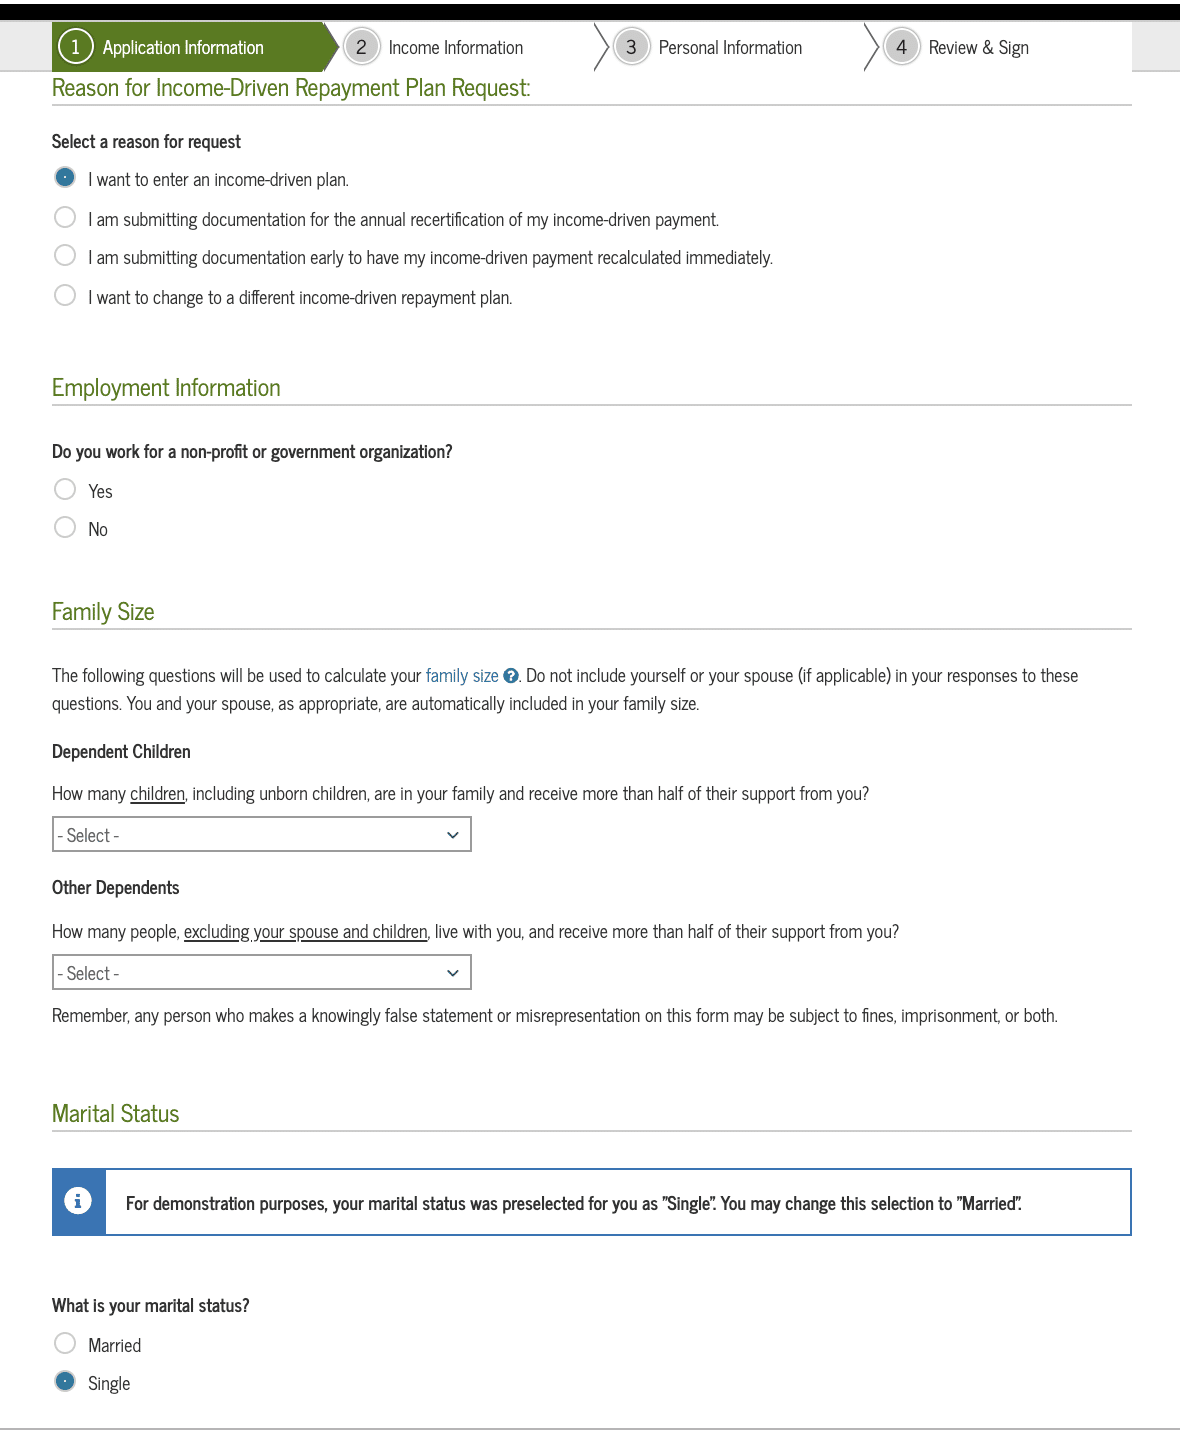Click the family size help question mark icon
The width and height of the screenshot is (1180, 1442).
click(x=510, y=676)
